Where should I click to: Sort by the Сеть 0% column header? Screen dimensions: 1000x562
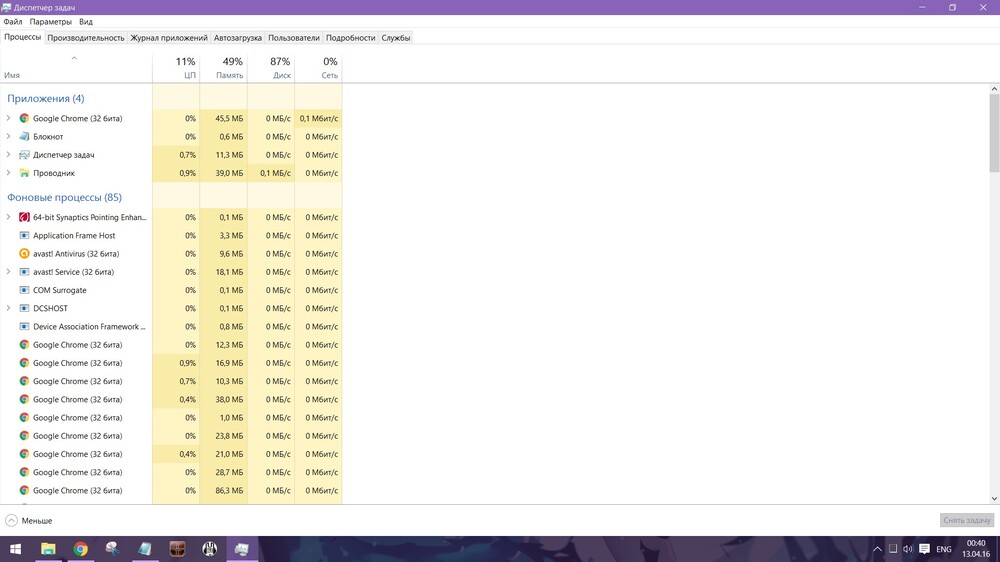tap(318, 68)
